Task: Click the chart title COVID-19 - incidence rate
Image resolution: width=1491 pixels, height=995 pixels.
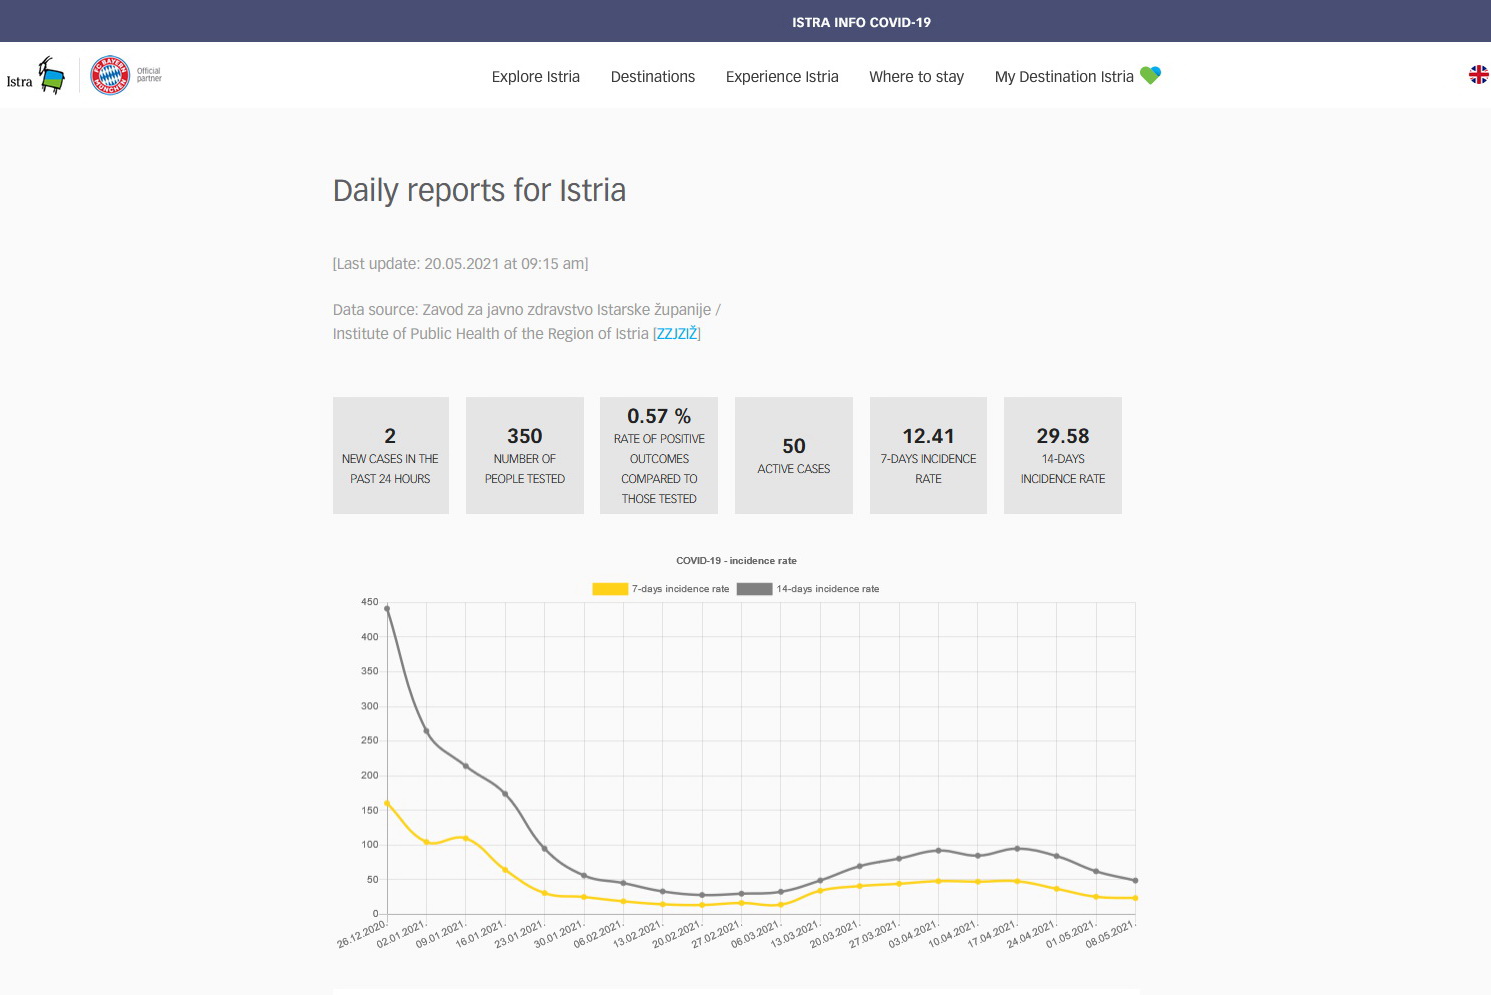Action: pos(737,561)
